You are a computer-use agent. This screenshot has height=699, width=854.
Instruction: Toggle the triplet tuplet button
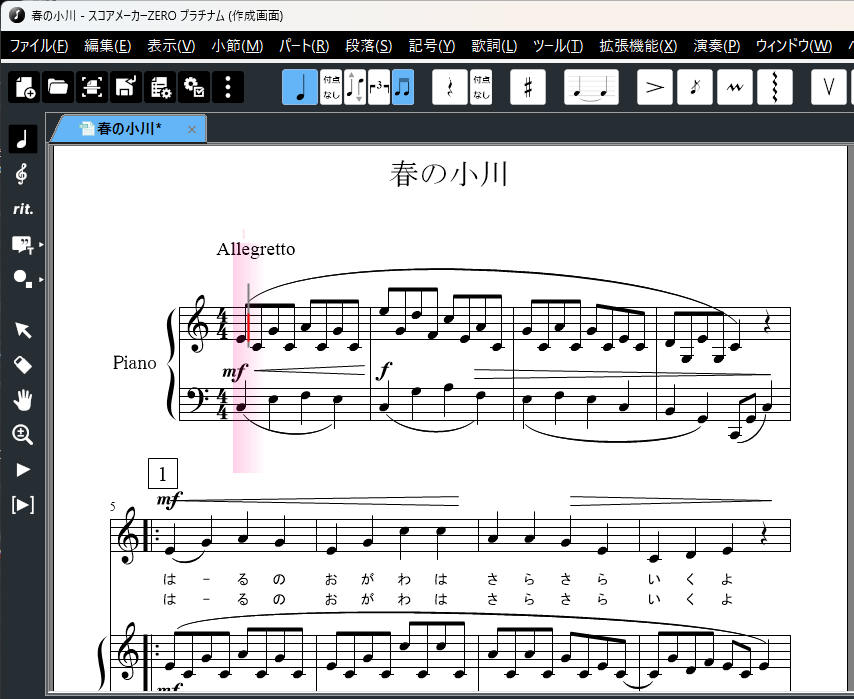click(379, 87)
